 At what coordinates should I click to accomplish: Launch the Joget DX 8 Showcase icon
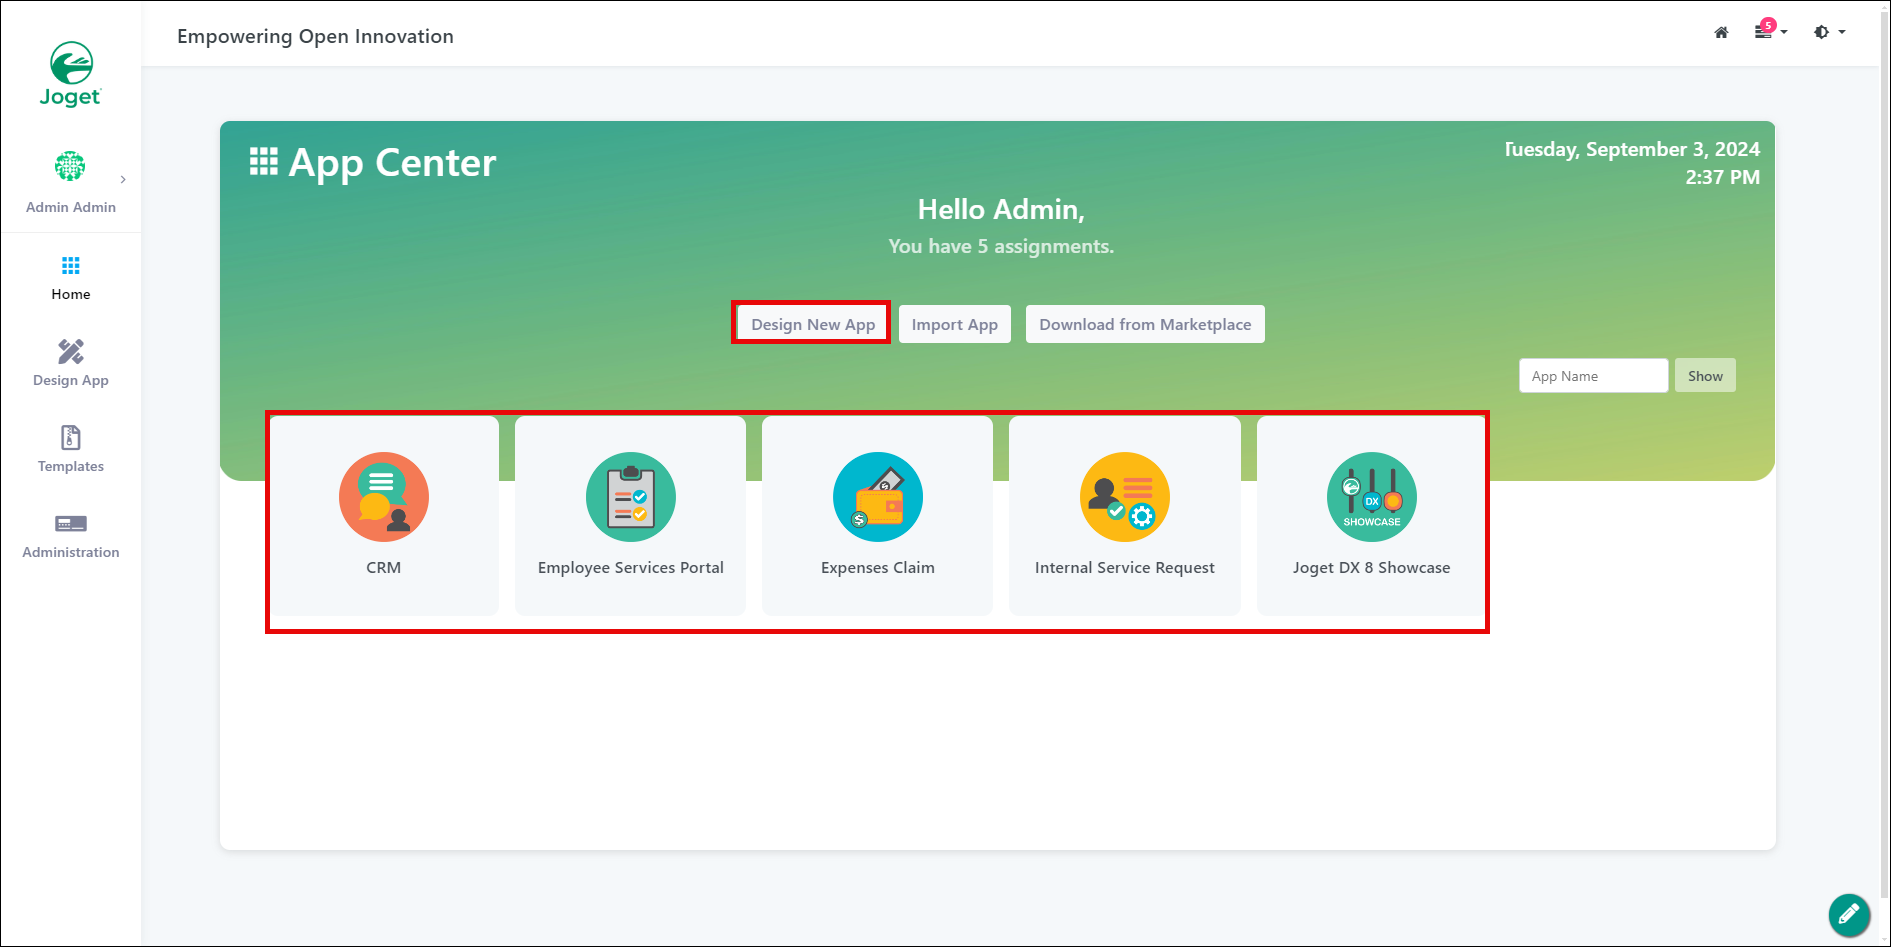tap(1372, 497)
